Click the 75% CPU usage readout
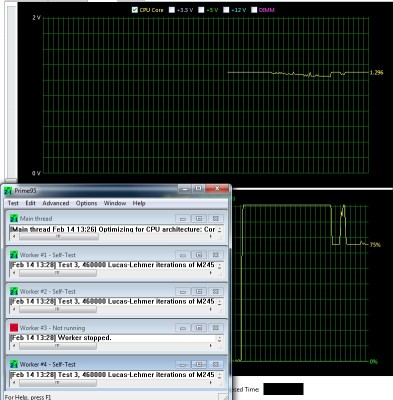 pyautogui.click(x=375, y=245)
